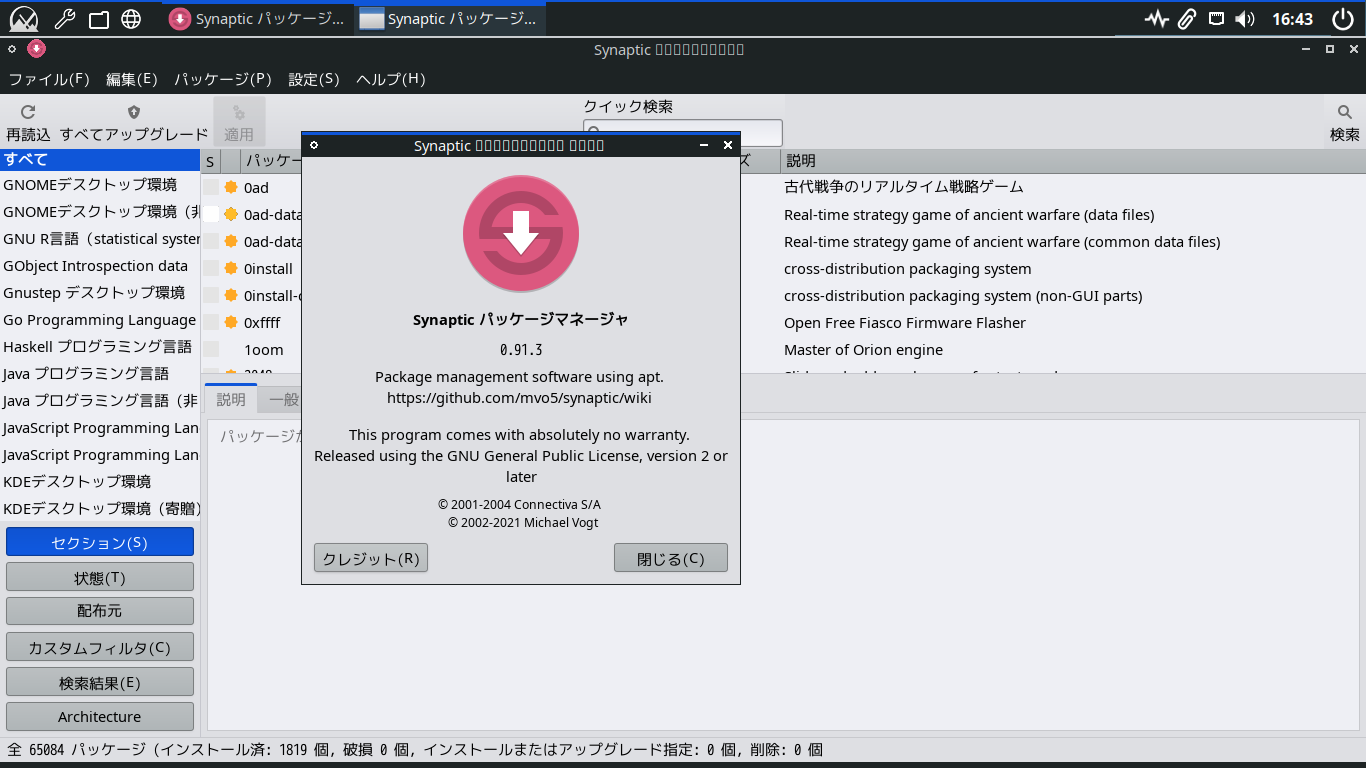Image resolution: width=1366 pixels, height=768 pixels.
Task: Click 'Open Free Fiasco Firmware Flasher' description
Action: coord(905,323)
